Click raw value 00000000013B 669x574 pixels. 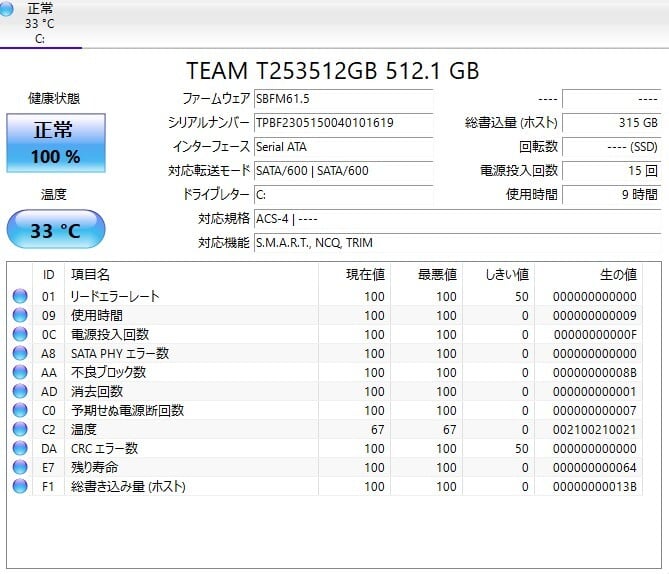pyautogui.click(x=595, y=487)
